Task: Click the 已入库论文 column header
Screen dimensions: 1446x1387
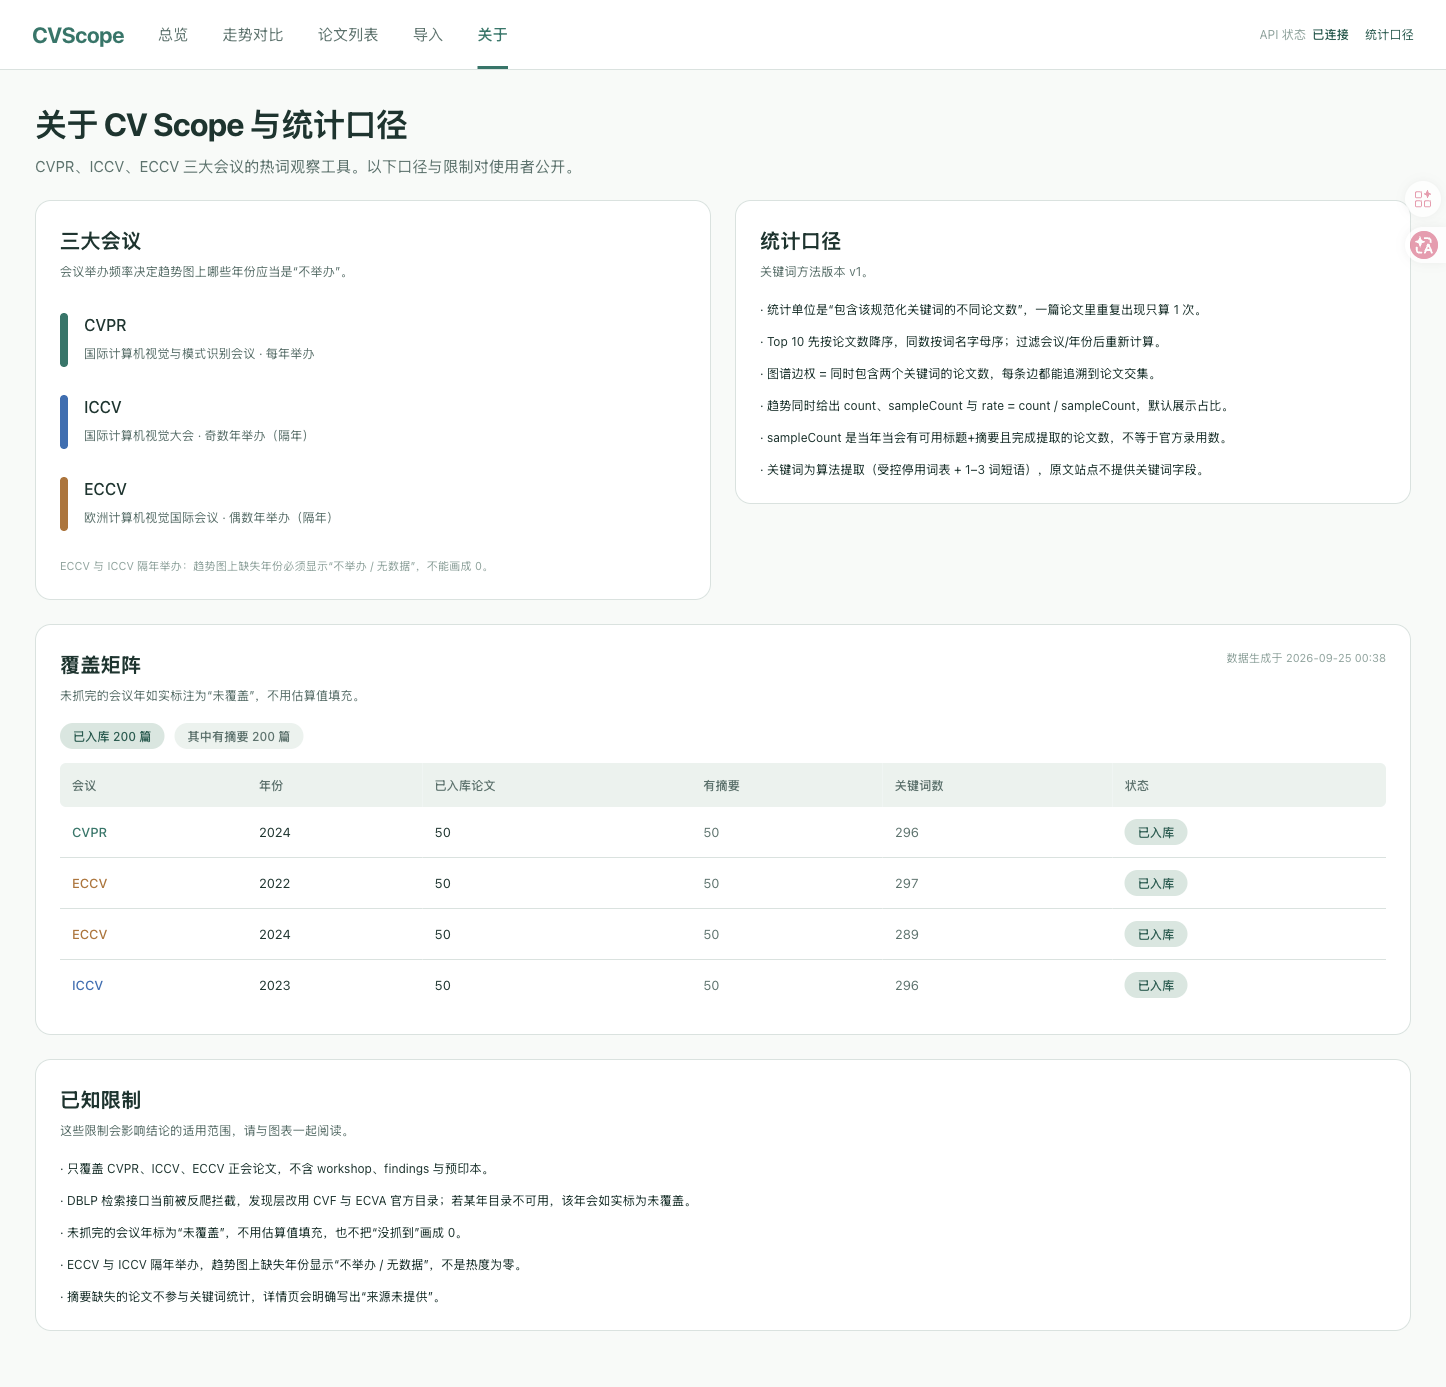Action: 465,786
